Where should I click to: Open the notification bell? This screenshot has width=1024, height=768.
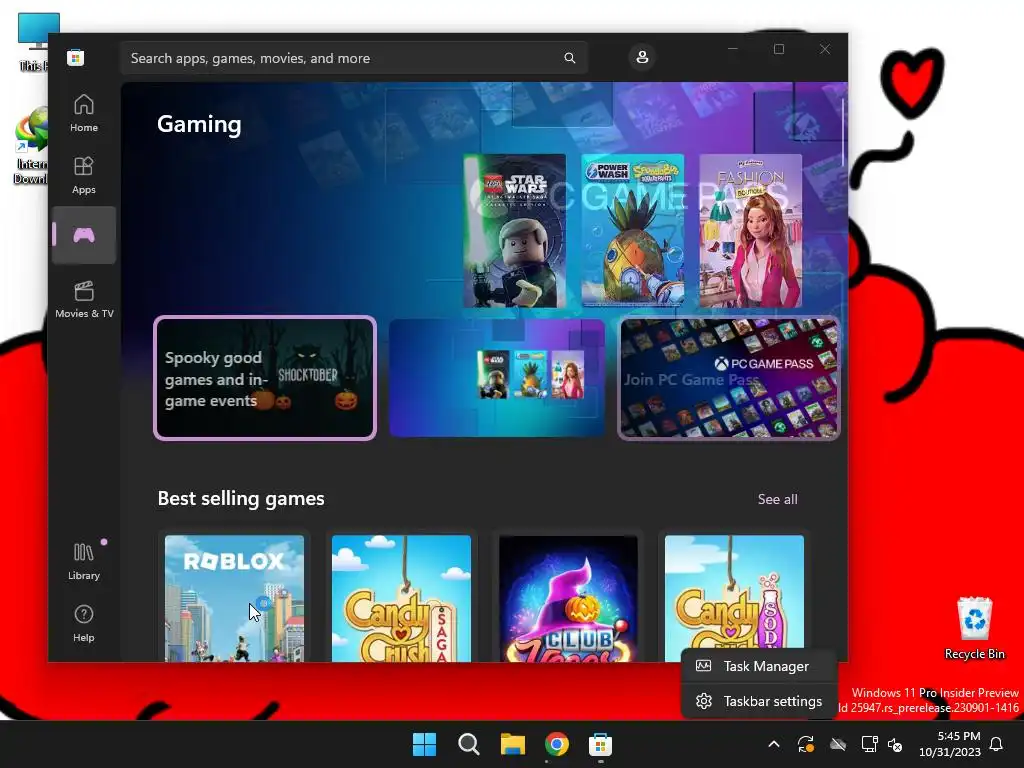tap(996, 744)
